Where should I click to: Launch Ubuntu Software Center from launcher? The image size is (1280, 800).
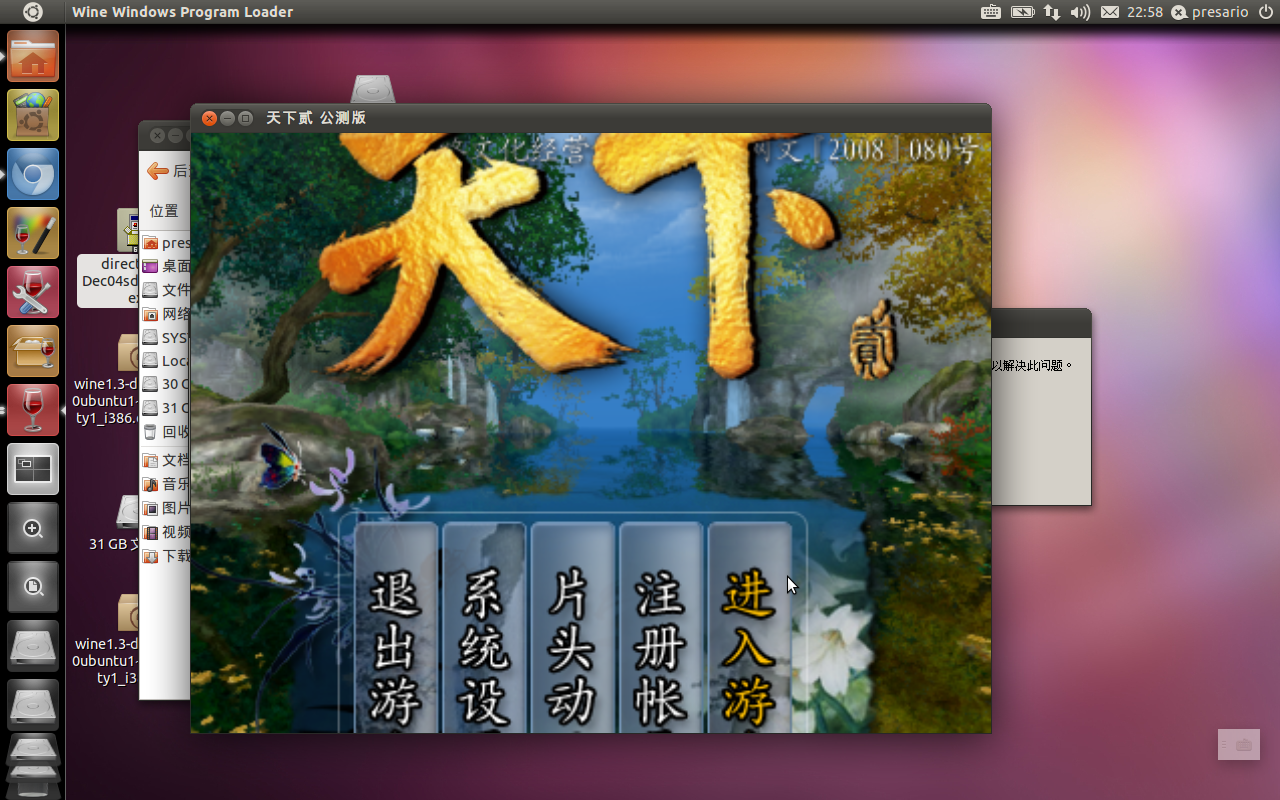pyautogui.click(x=33, y=115)
